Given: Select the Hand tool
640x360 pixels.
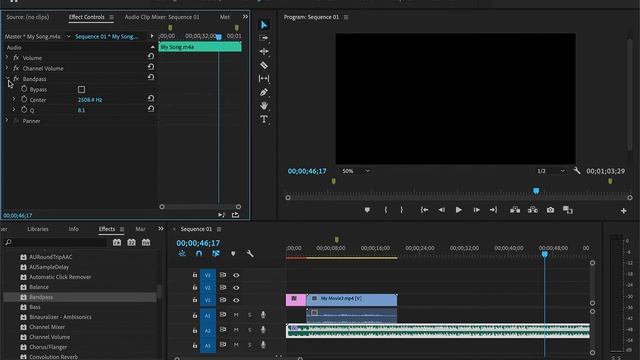Looking at the screenshot, I should click(x=264, y=106).
